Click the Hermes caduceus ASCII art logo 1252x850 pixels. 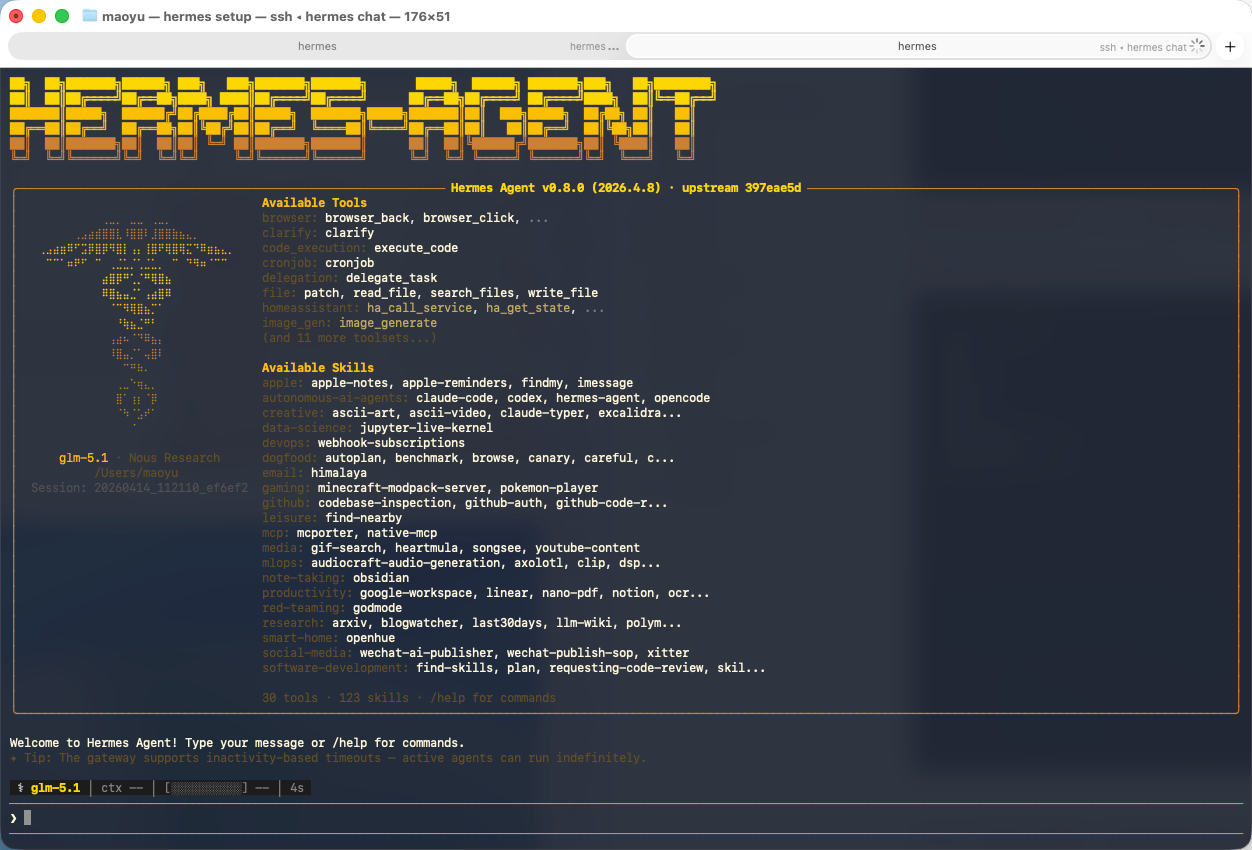pyautogui.click(x=136, y=320)
